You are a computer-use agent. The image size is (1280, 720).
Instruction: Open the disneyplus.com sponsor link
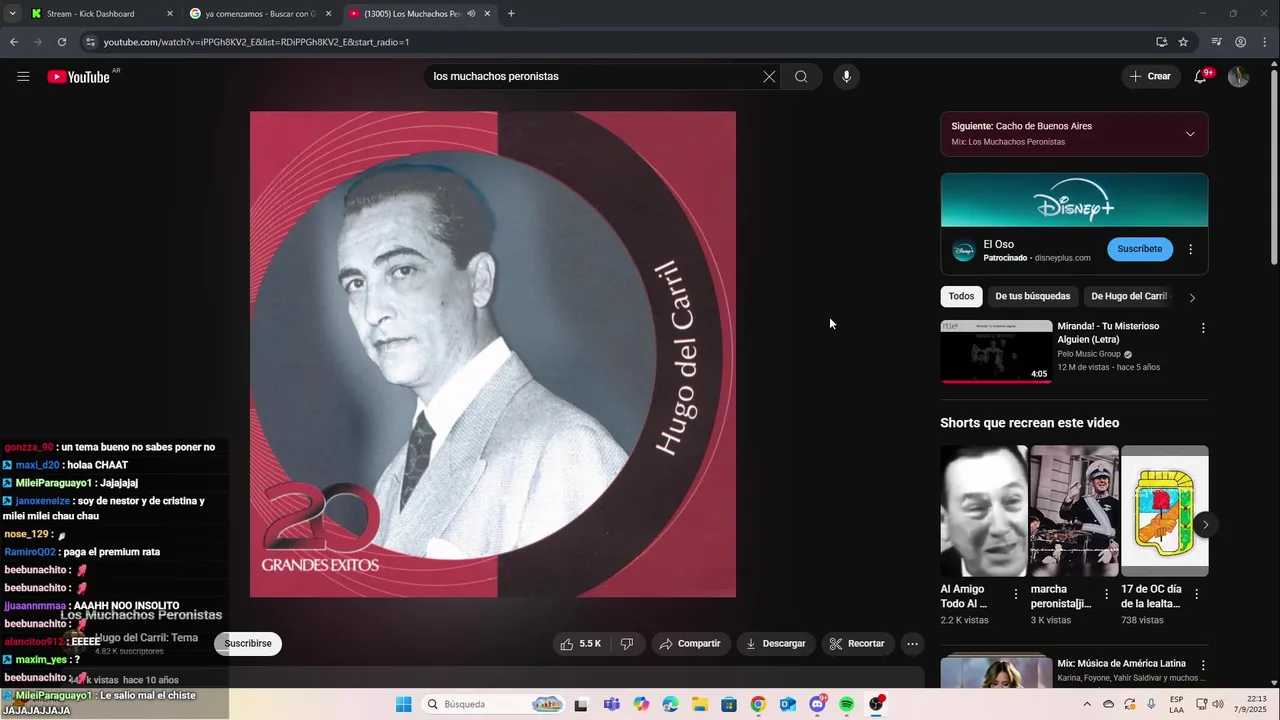pyautogui.click(x=1062, y=258)
